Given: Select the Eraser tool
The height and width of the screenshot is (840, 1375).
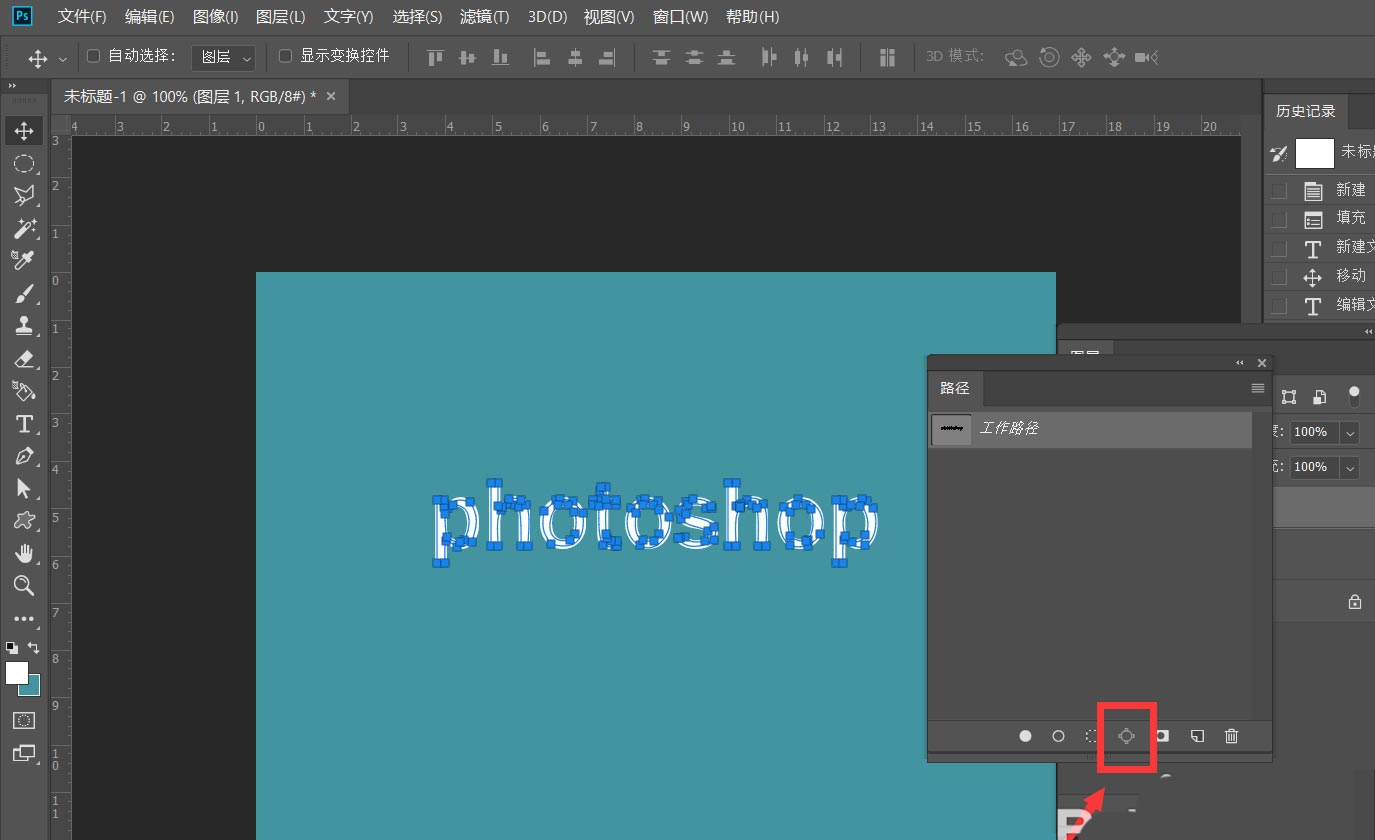Looking at the screenshot, I should pos(24,358).
